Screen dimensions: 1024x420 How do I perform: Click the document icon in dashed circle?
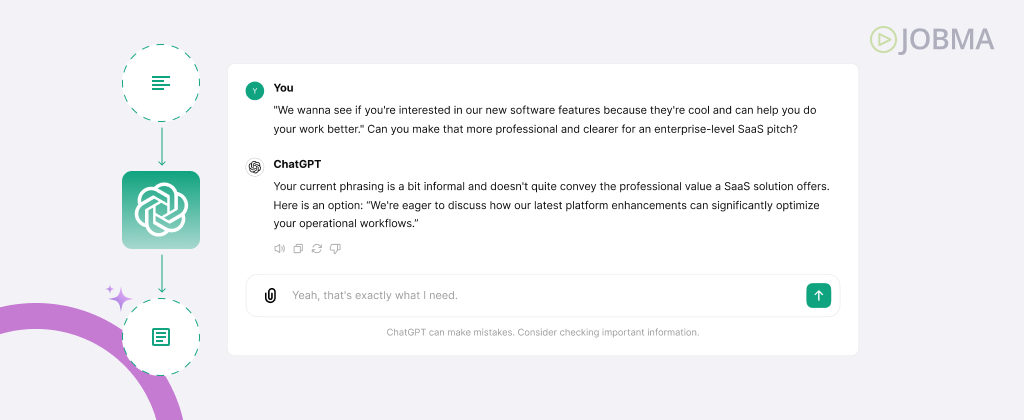(x=161, y=337)
